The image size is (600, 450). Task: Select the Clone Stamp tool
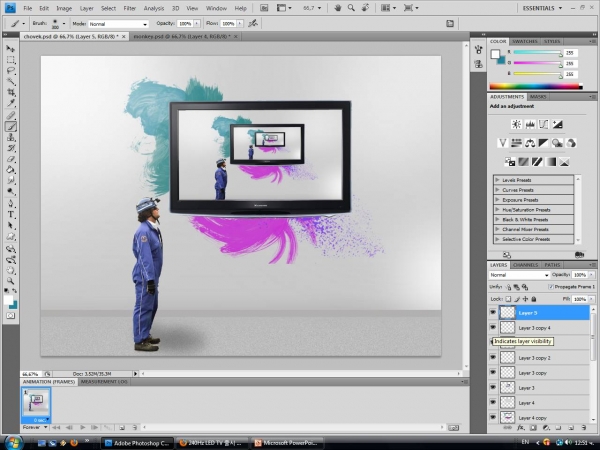[11, 137]
